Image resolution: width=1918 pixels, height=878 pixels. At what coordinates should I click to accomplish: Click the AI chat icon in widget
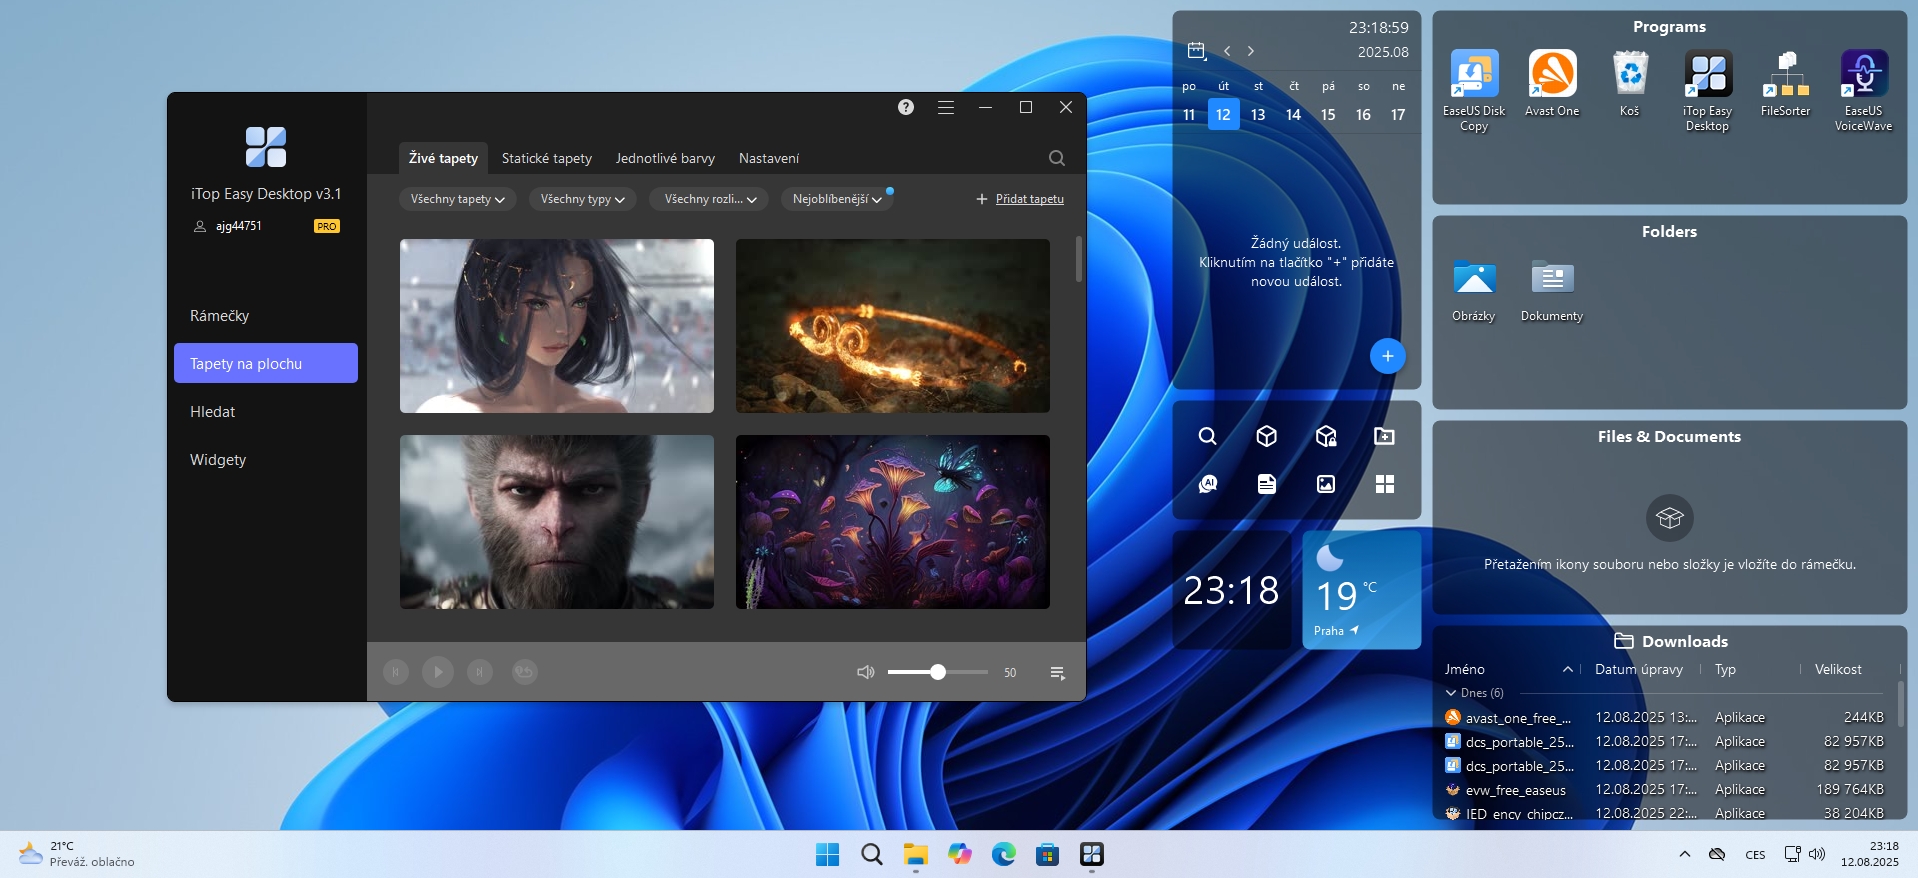[1208, 484]
